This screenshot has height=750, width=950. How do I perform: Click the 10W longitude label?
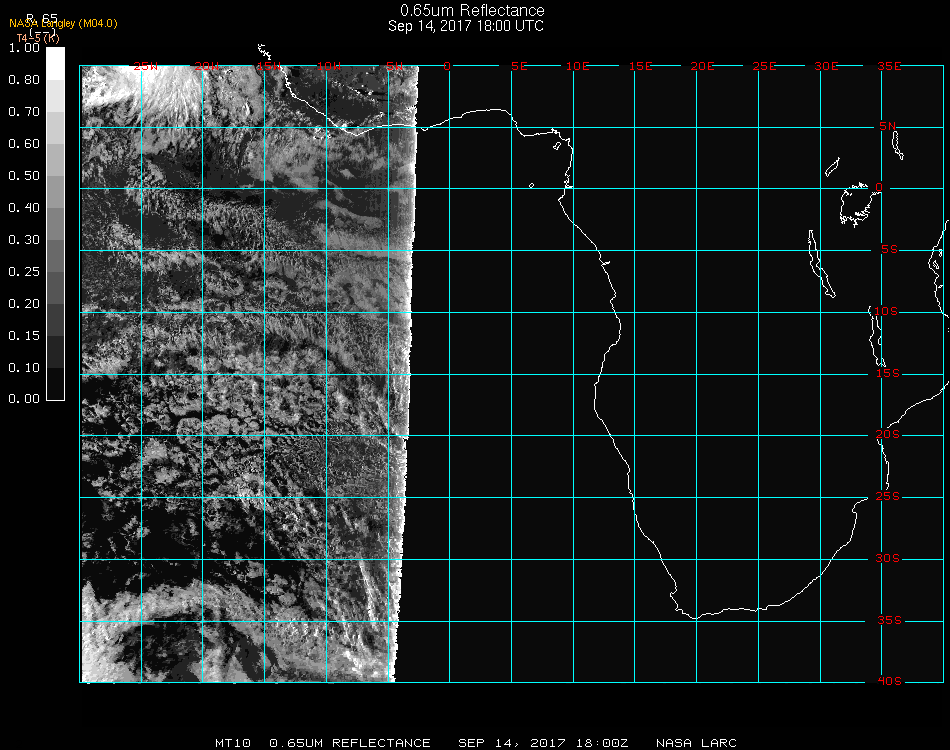(x=329, y=66)
